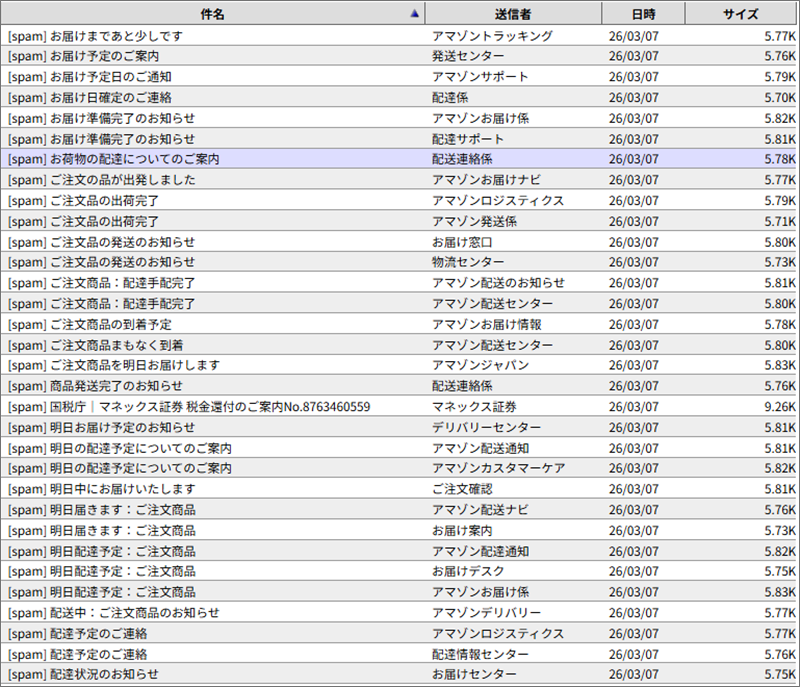The width and height of the screenshot is (800, 687).
Task: Sort emails by サイズ column header
Action: 741,14
